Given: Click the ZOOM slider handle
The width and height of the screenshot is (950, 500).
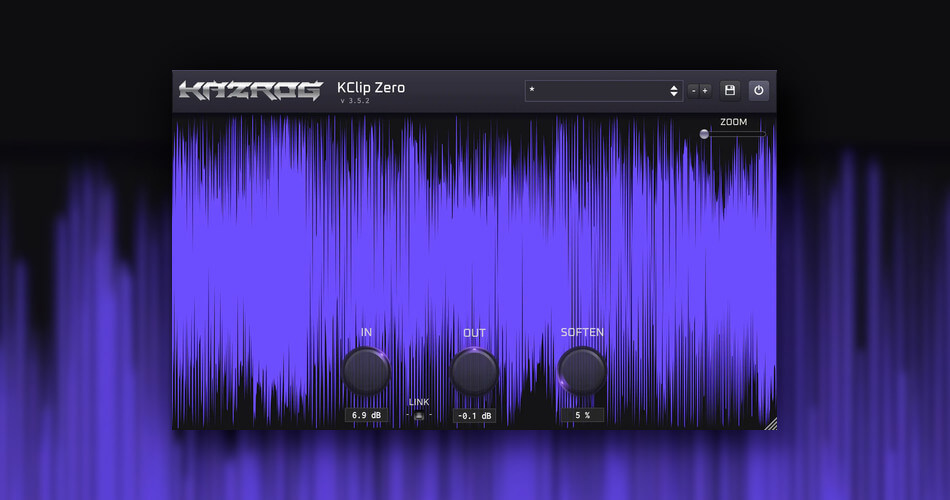Looking at the screenshot, I should coord(704,134).
